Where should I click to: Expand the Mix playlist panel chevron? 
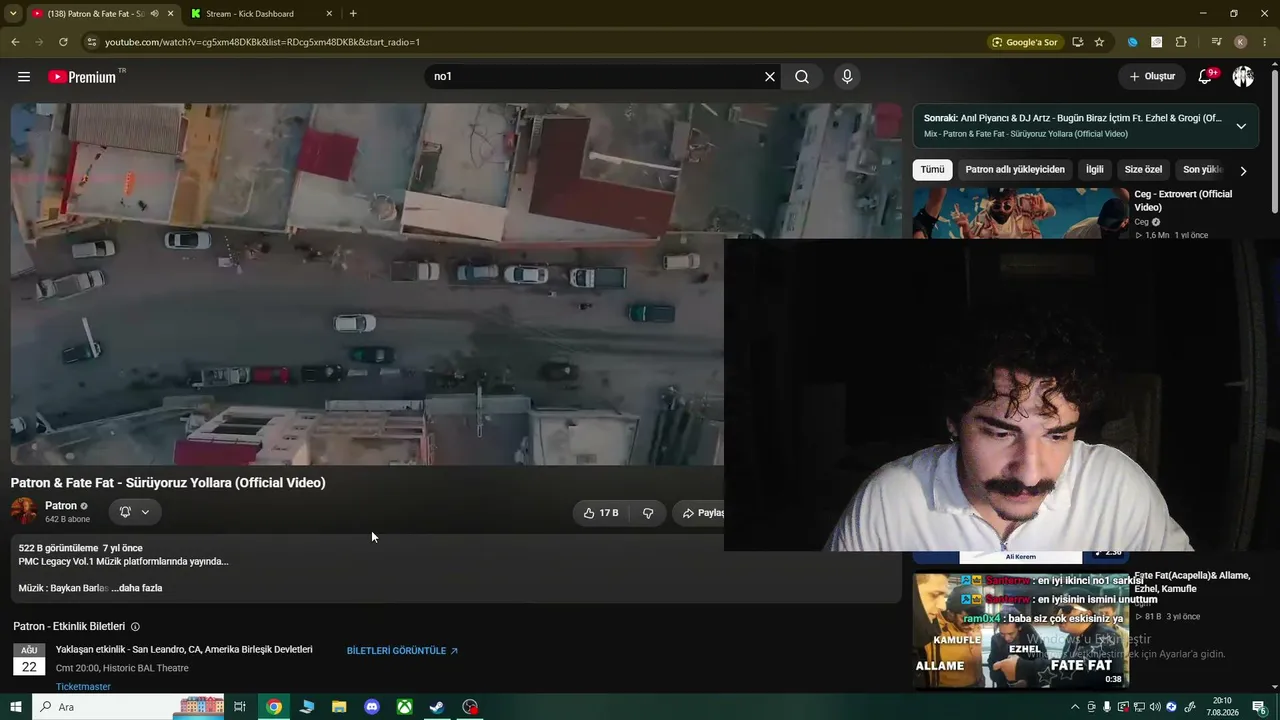pyautogui.click(x=1241, y=126)
